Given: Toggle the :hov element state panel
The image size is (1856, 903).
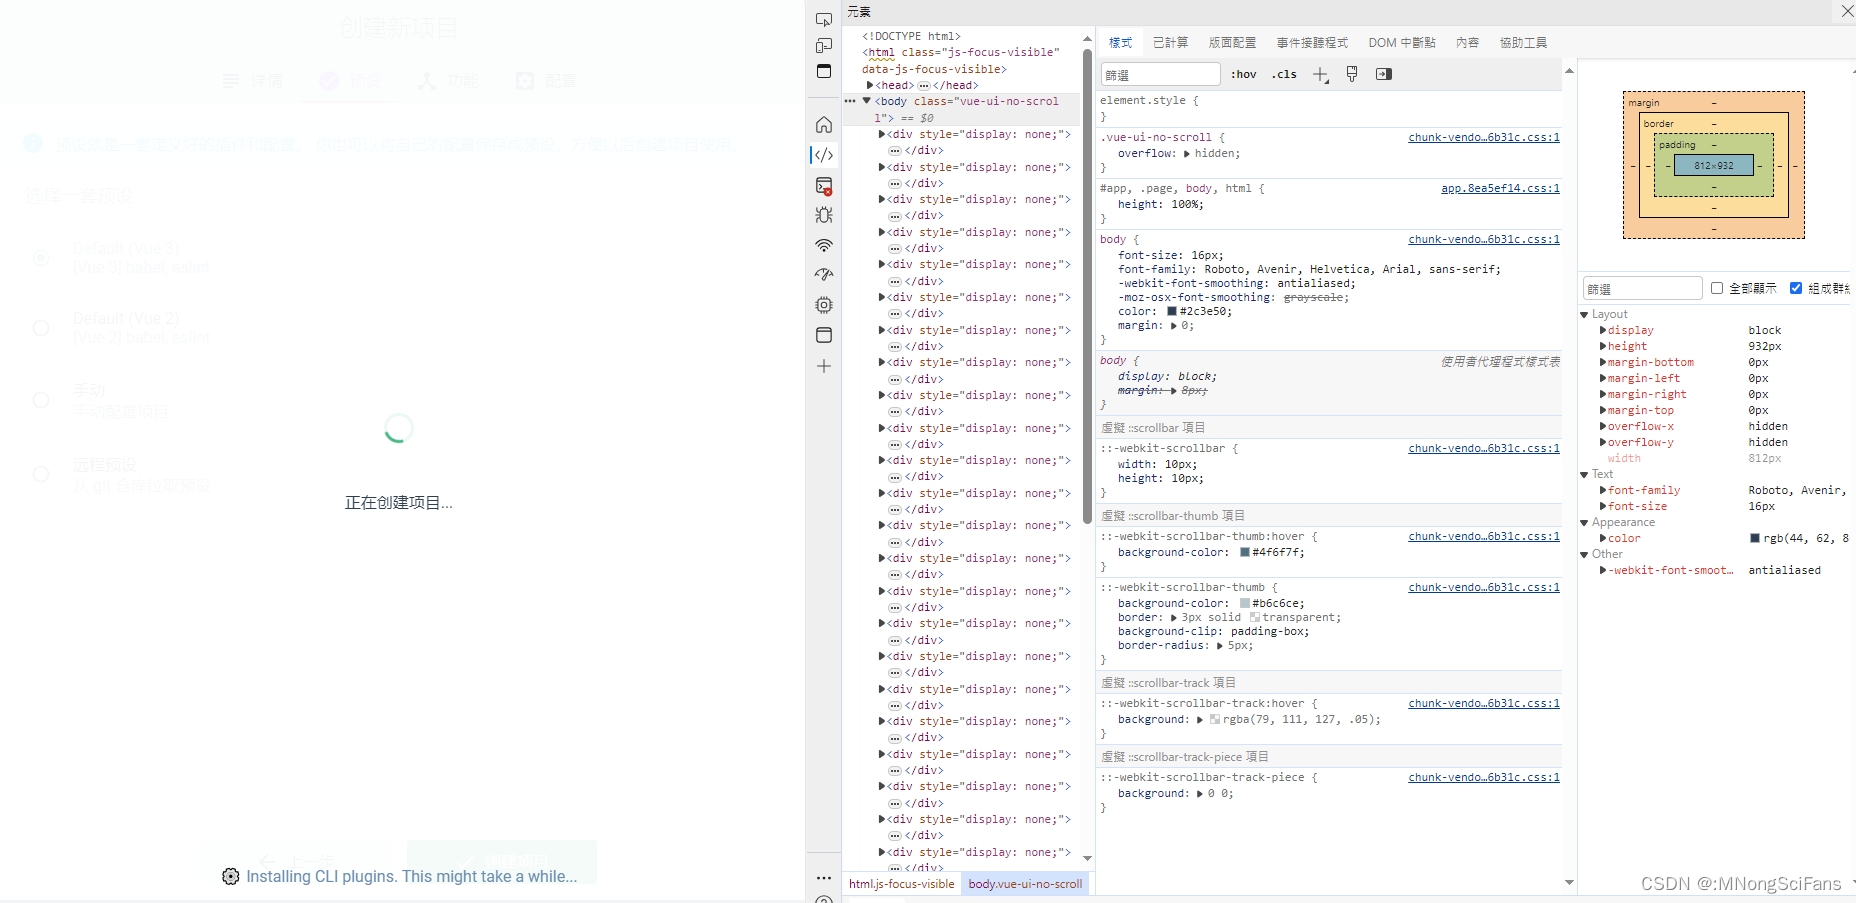Looking at the screenshot, I should coord(1243,74).
